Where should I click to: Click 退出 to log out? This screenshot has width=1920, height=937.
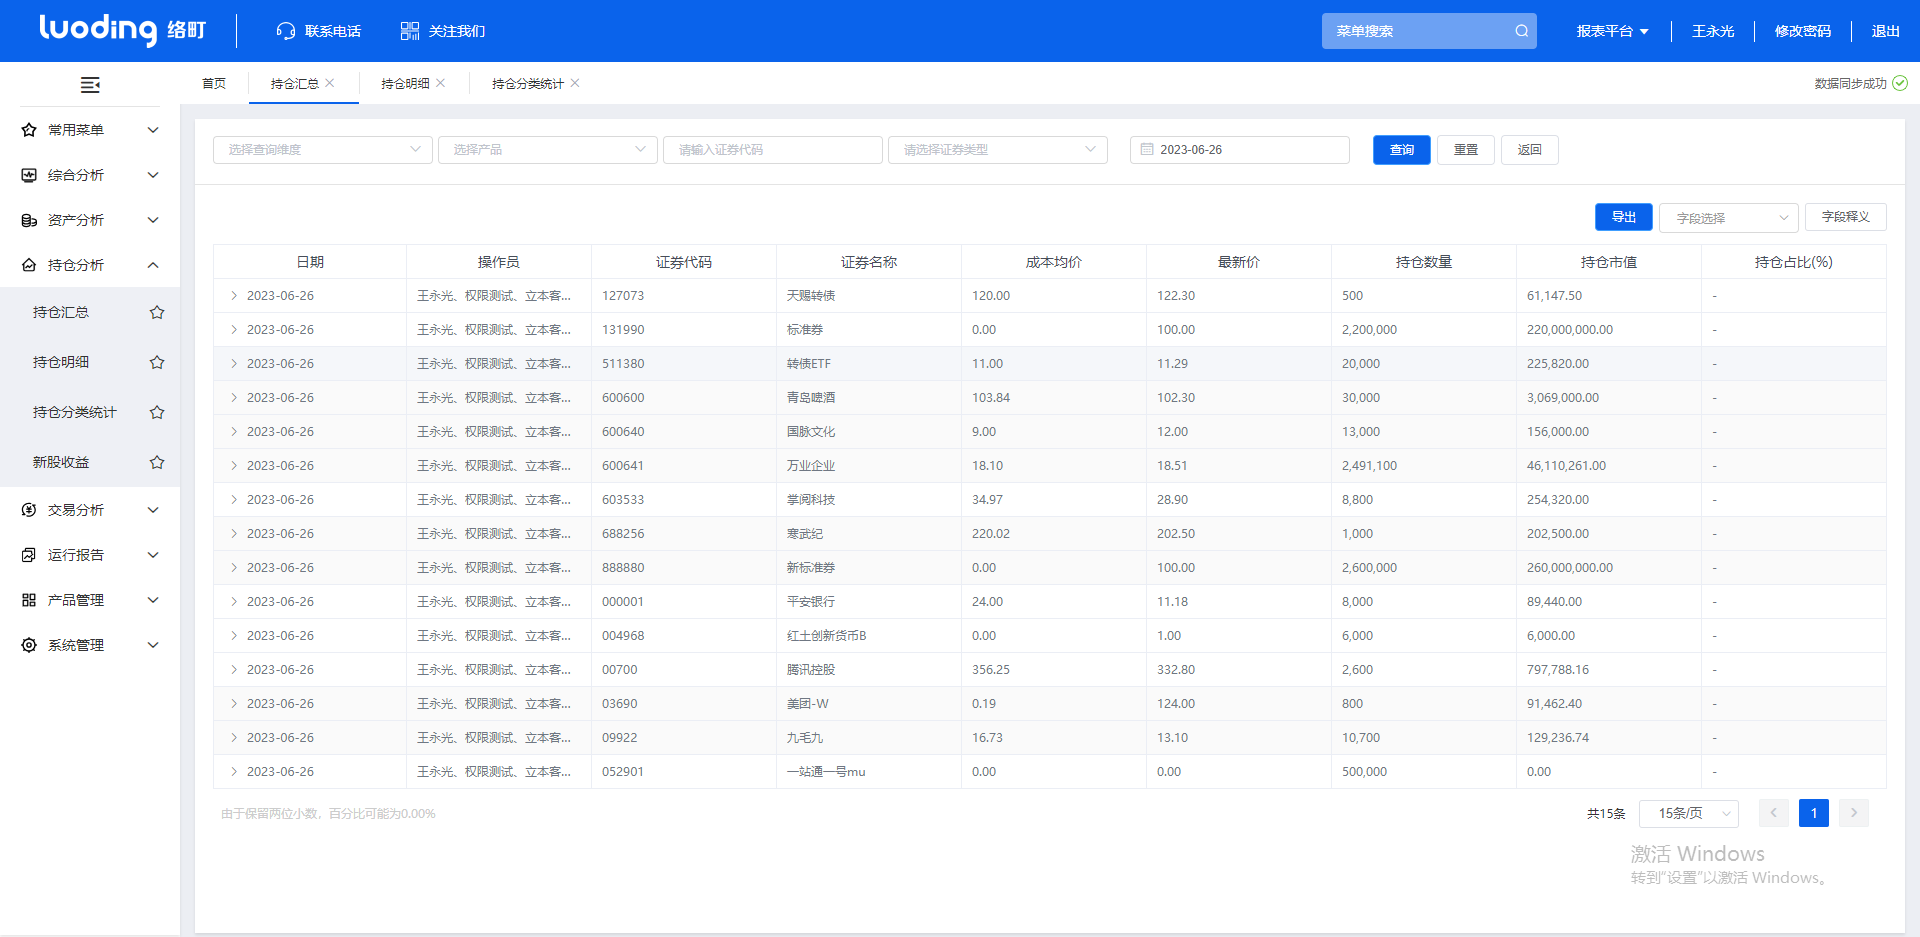[1886, 31]
